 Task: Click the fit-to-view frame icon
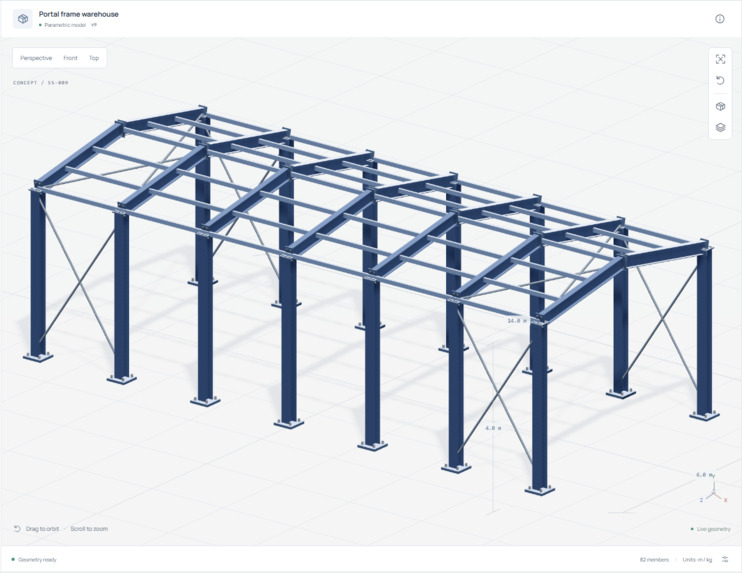tap(720, 59)
